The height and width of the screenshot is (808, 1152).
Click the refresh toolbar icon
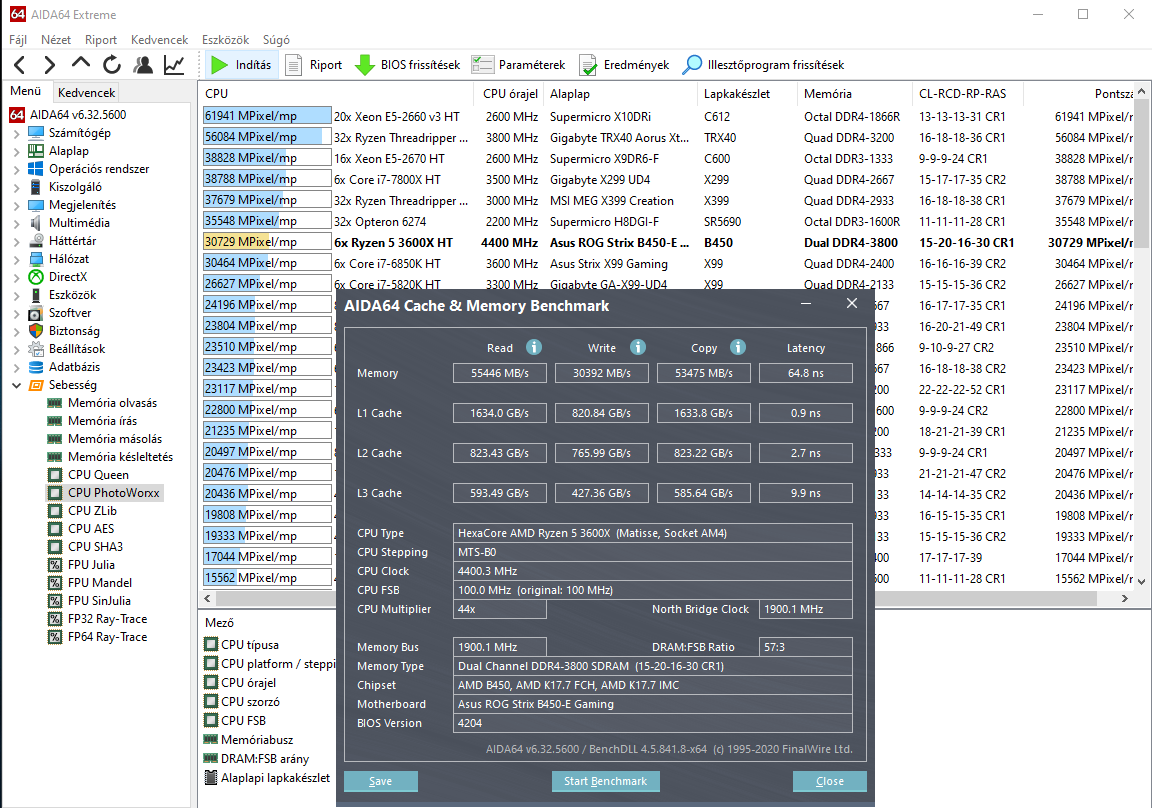coord(112,65)
